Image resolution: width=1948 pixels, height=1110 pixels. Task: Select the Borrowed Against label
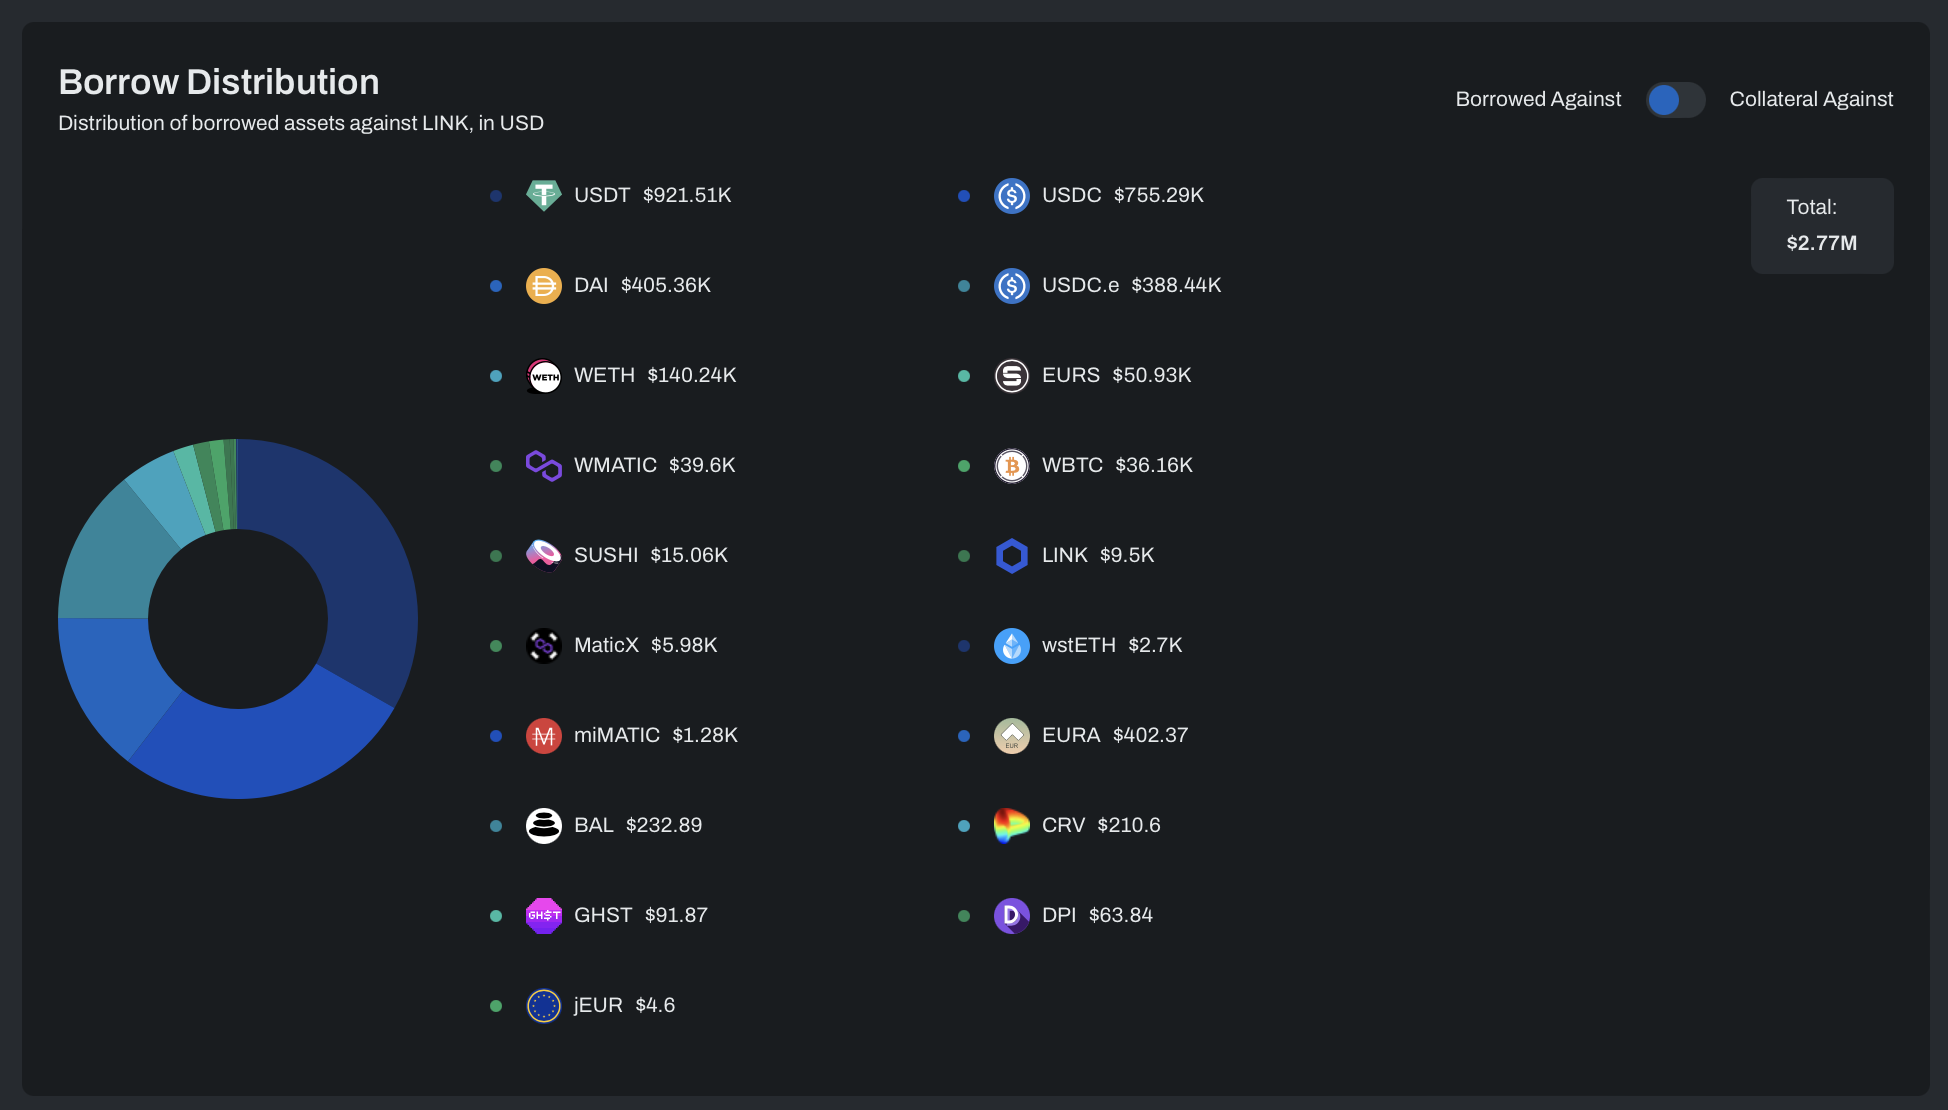click(x=1537, y=99)
